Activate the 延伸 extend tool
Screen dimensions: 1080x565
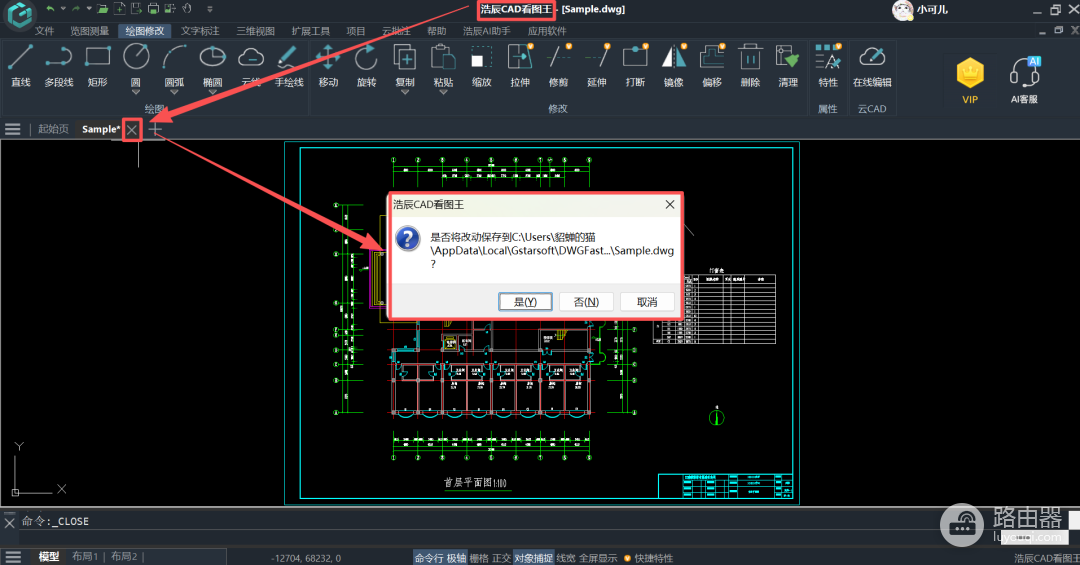click(596, 66)
